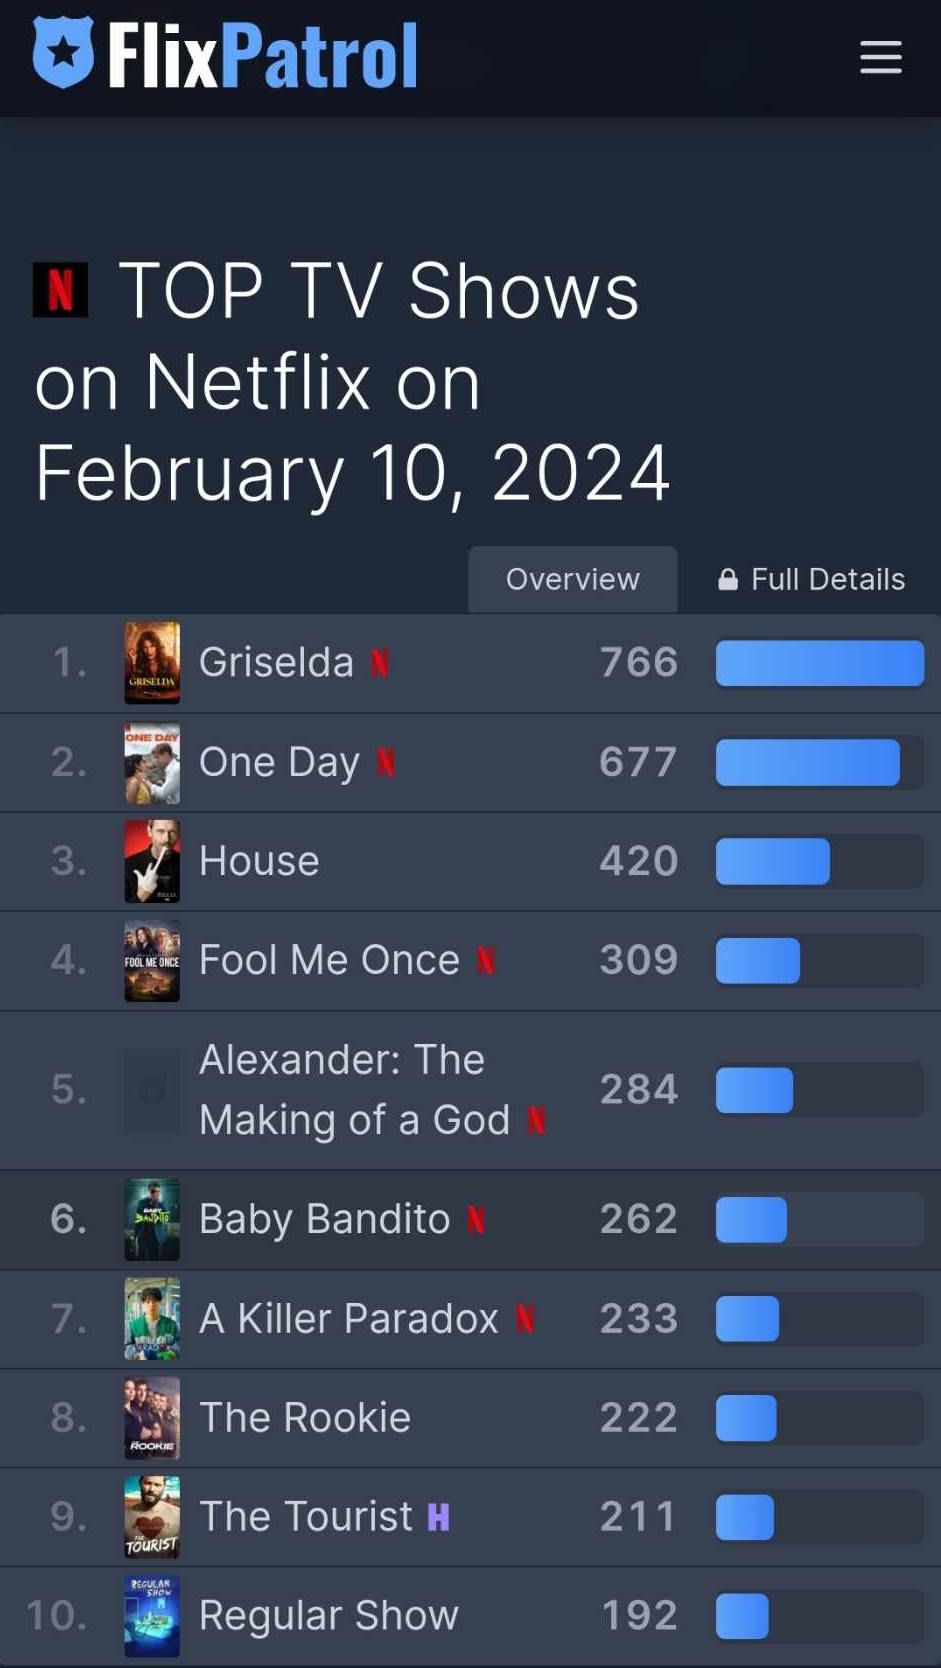This screenshot has height=1668, width=941.
Task: Click the Netflix icon beside A Killer Paradox
Action: pos(525,1319)
